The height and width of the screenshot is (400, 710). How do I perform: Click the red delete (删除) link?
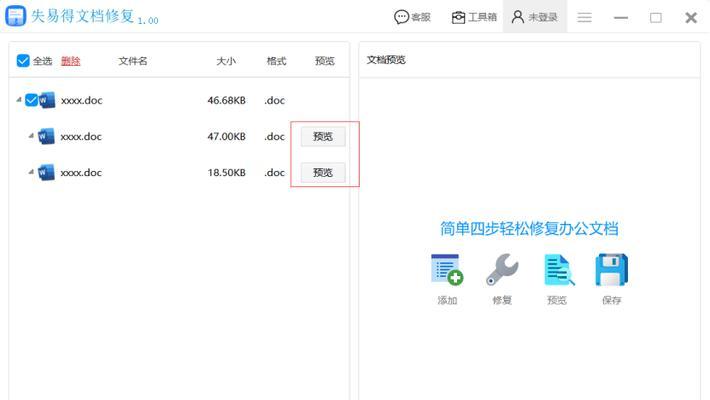(71, 61)
